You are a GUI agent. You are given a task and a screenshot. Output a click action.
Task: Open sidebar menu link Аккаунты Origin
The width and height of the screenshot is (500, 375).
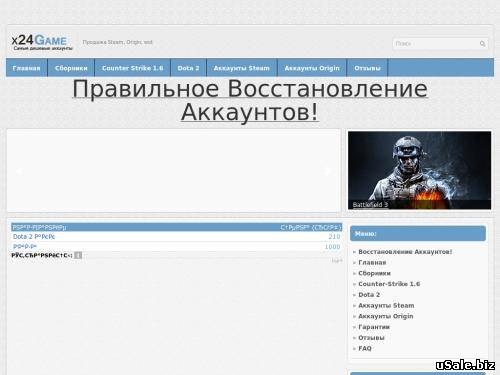point(386,316)
